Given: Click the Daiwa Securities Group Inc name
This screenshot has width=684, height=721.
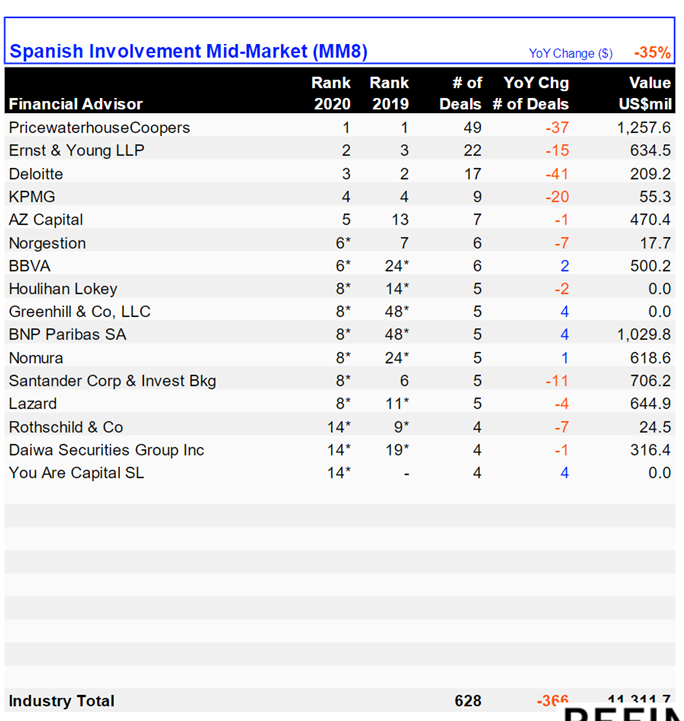Looking at the screenshot, I should (106, 450).
